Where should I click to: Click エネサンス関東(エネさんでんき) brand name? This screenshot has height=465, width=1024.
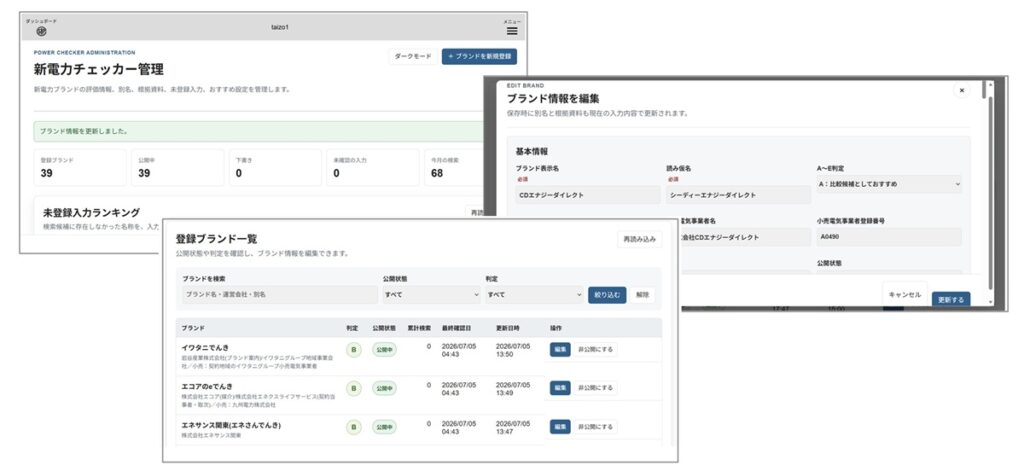pos(231,425)
